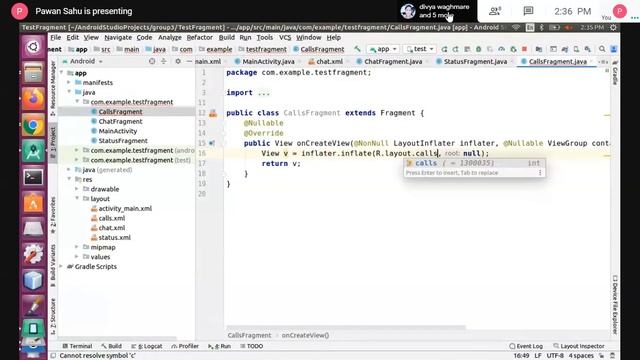The image size is (640, 360).
Task: Click the Search Everywhere magnifier icon
Action: 602,49
